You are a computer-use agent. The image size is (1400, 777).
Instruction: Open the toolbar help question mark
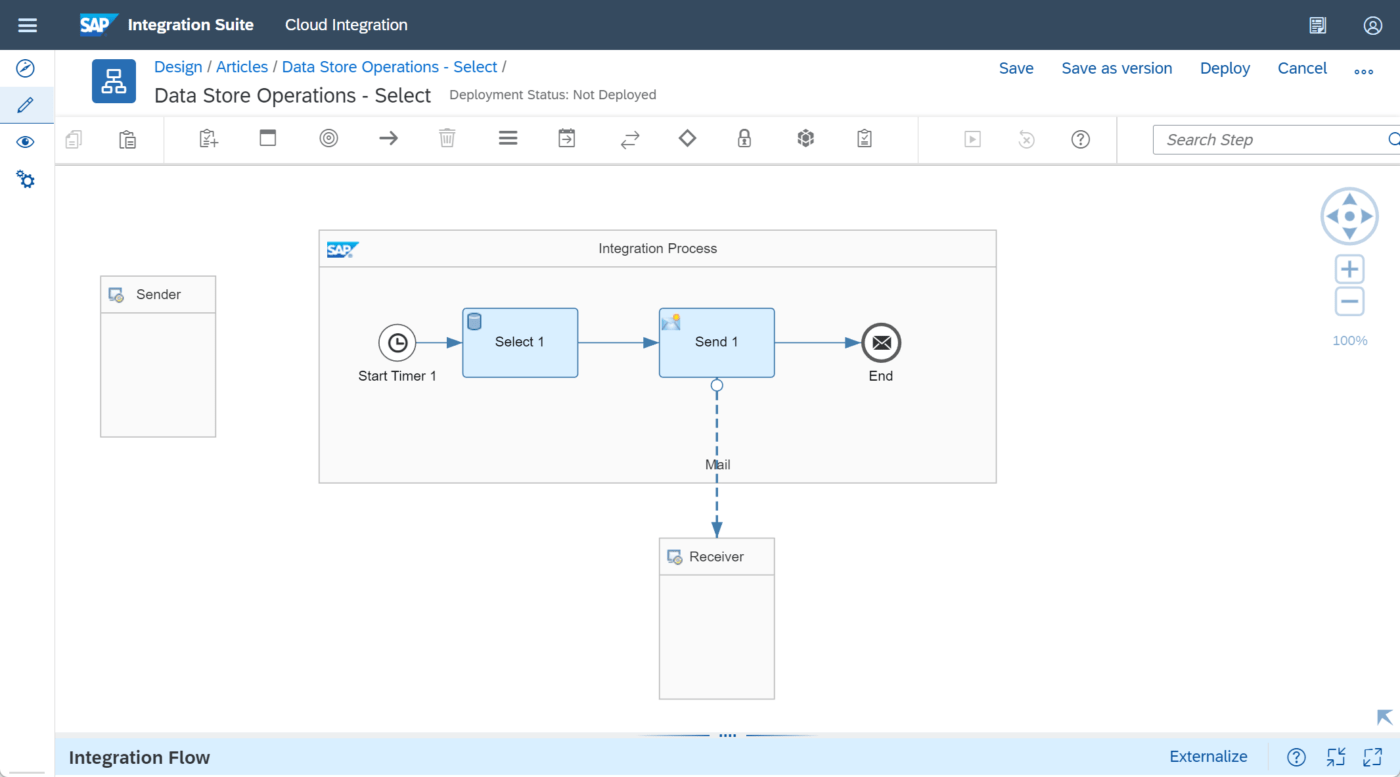(1080, 139)
